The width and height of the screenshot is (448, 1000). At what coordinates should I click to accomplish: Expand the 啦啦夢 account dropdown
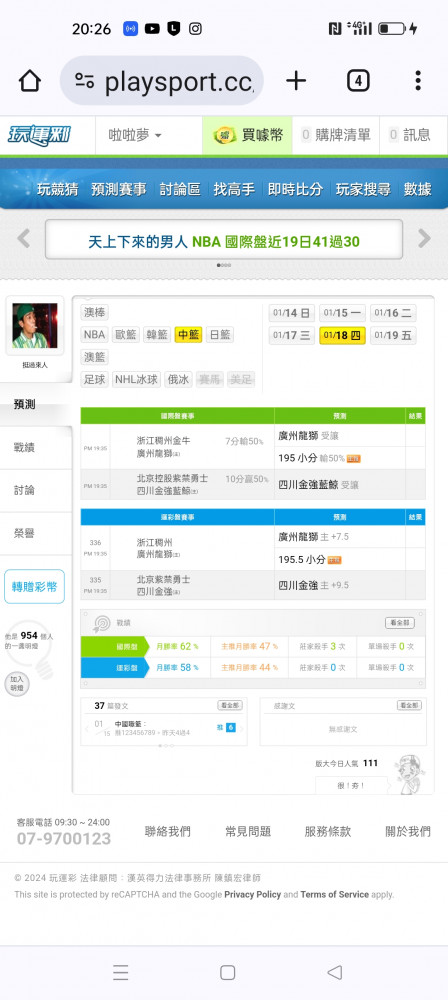pyautogui.click(x=135, y=135)
